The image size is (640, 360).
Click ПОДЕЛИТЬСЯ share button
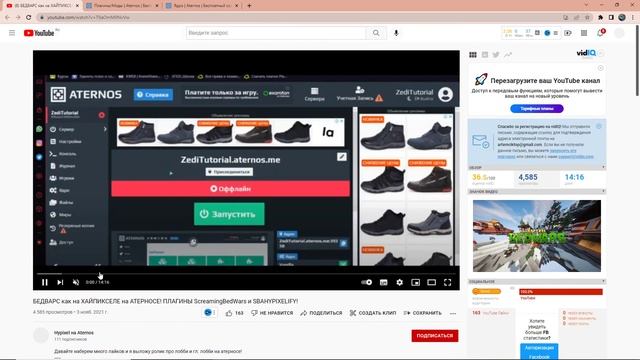pyautogui.click(x=321, y=313)
